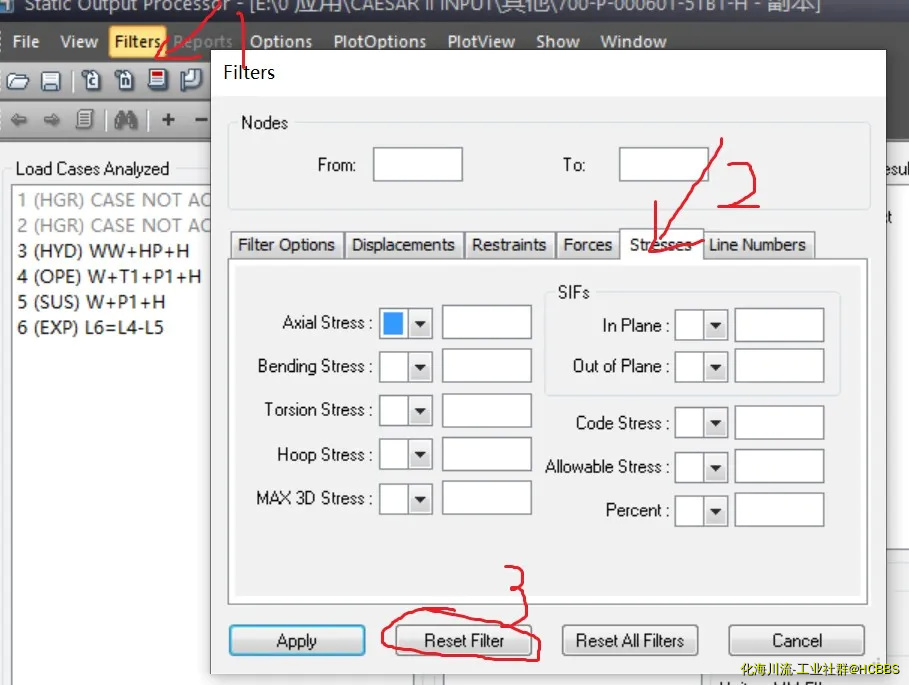Open the Code Stress operator dropdown
The image size is (909, 685).
715,423
